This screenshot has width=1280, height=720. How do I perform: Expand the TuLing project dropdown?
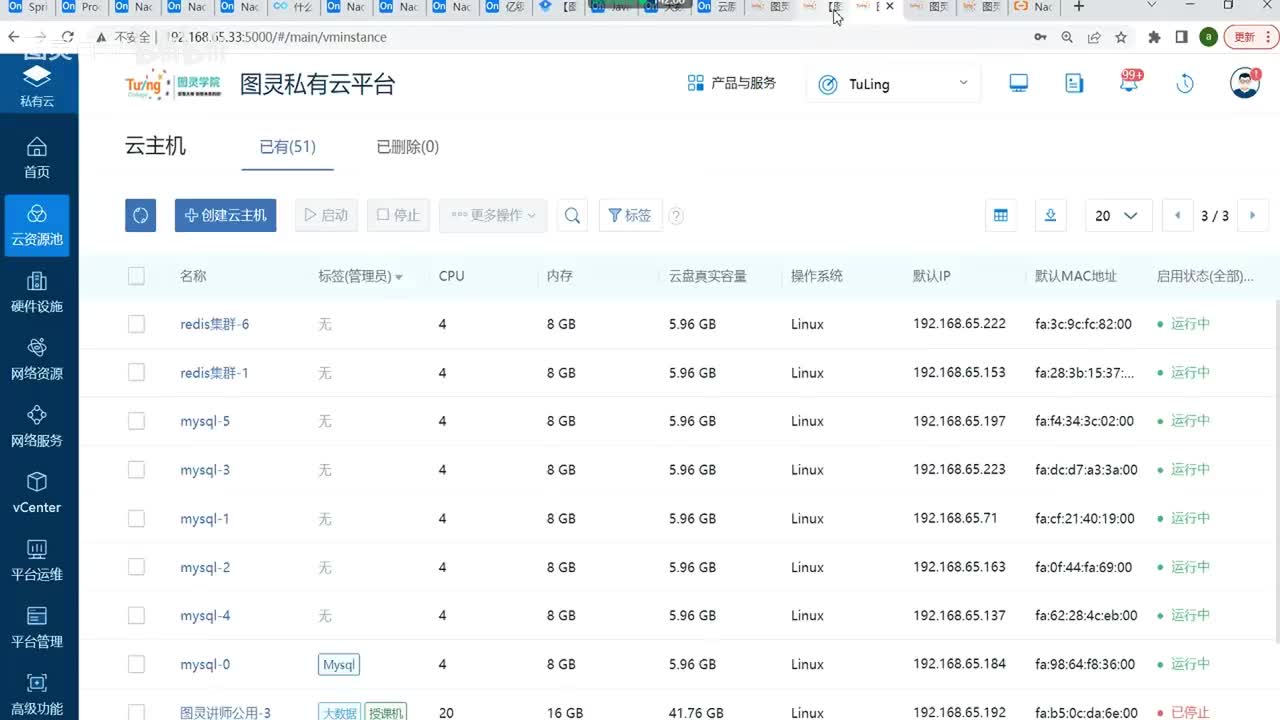893,84
